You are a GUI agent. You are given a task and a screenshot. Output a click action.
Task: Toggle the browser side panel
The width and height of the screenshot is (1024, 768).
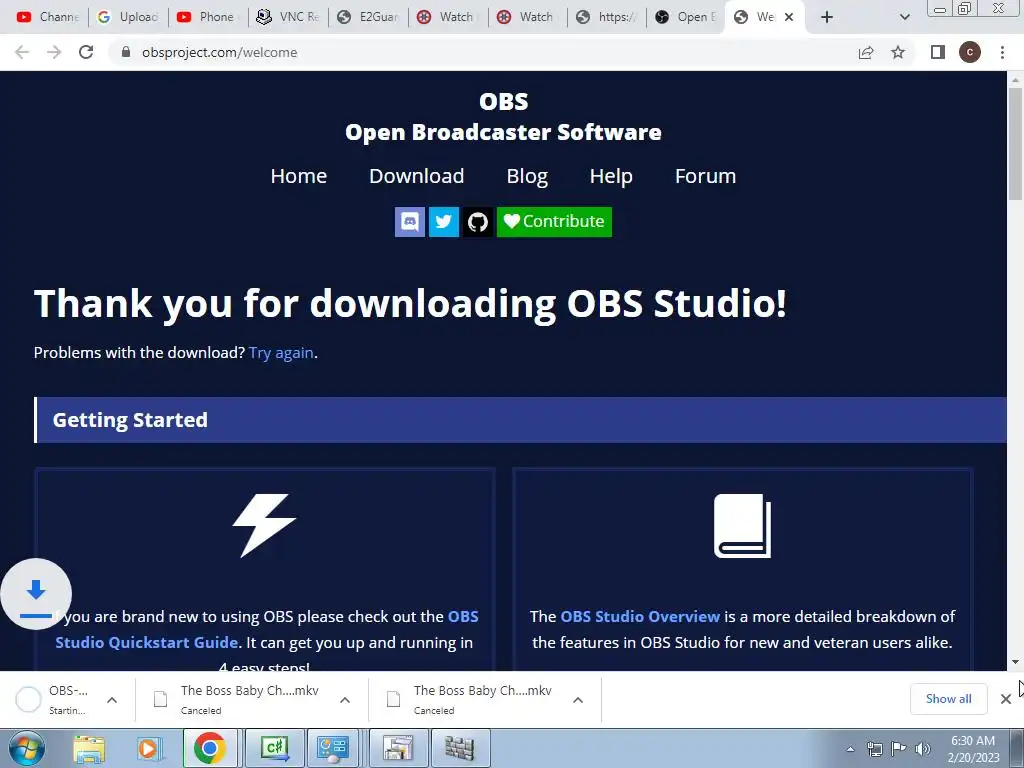(x=938, y=52)
